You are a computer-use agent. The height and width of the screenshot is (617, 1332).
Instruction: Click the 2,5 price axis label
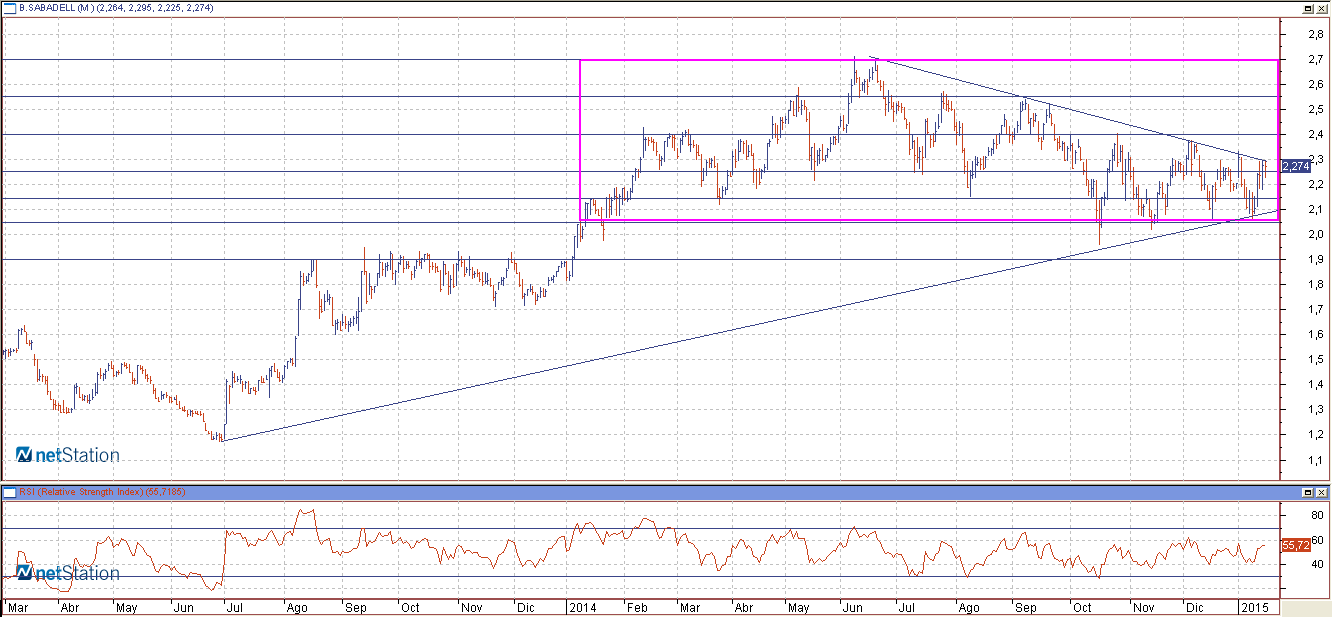pos(1317,109)
